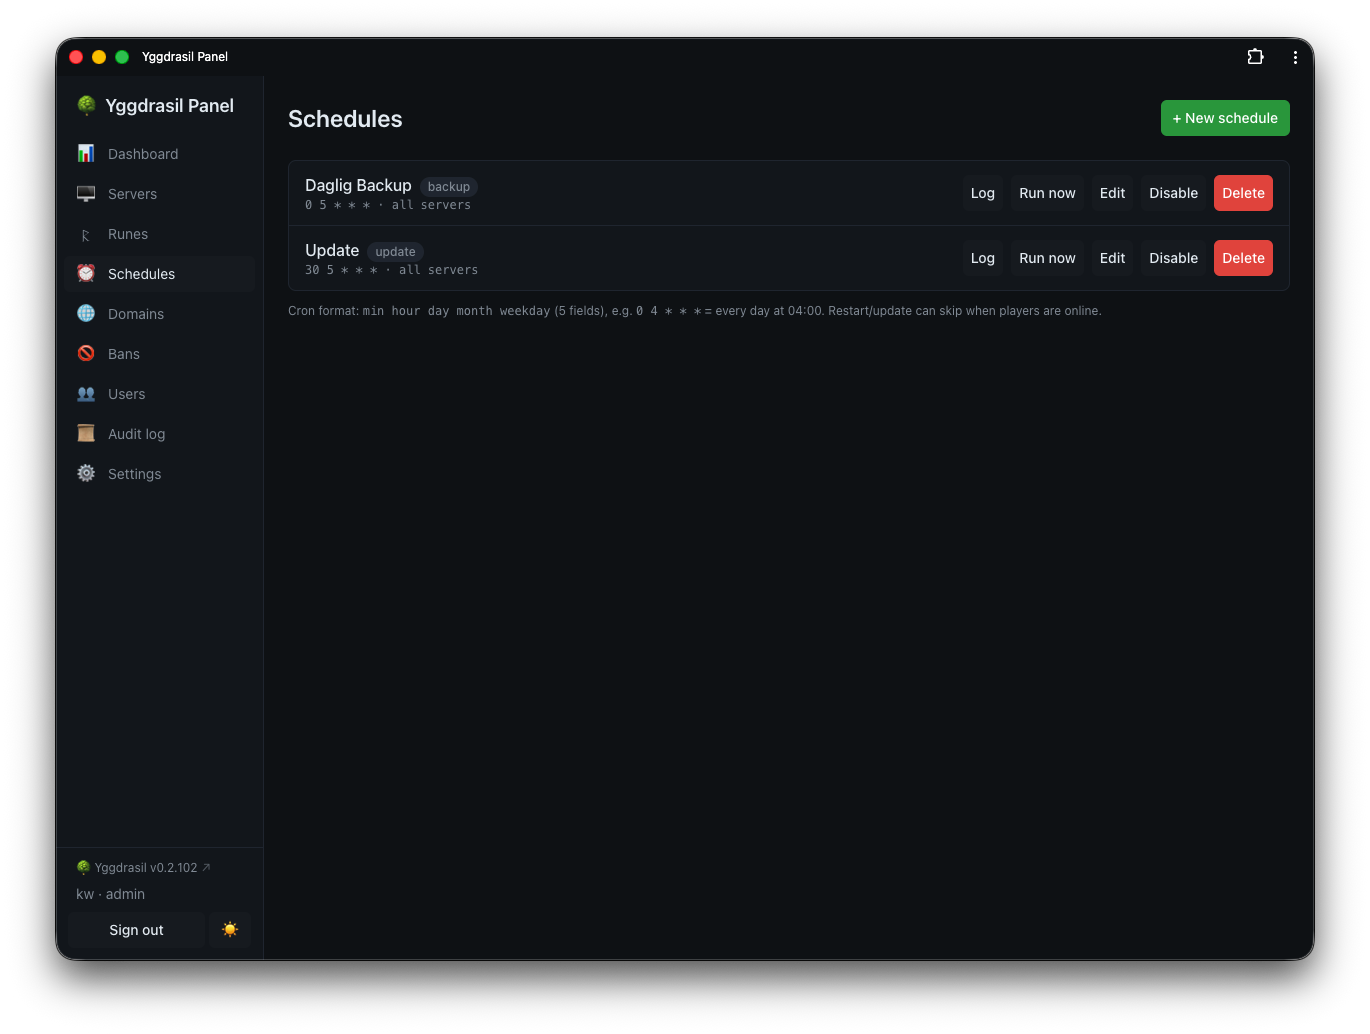This screenshot has width=1370, height=1034.
Task: View Log for Update schedule
Action: tap(983, 258)
